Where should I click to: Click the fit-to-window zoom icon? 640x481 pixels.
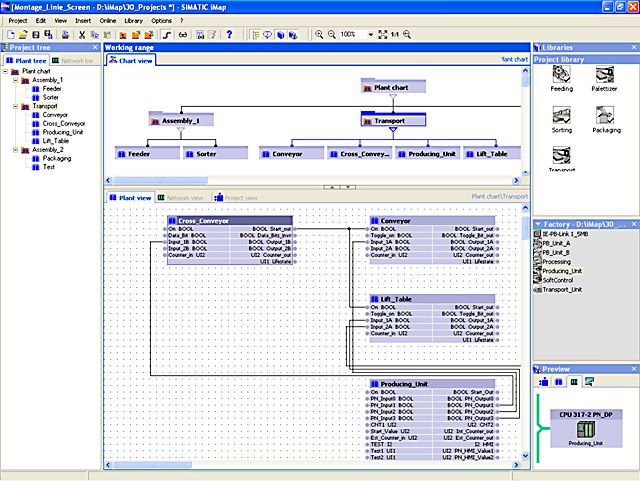382,35
